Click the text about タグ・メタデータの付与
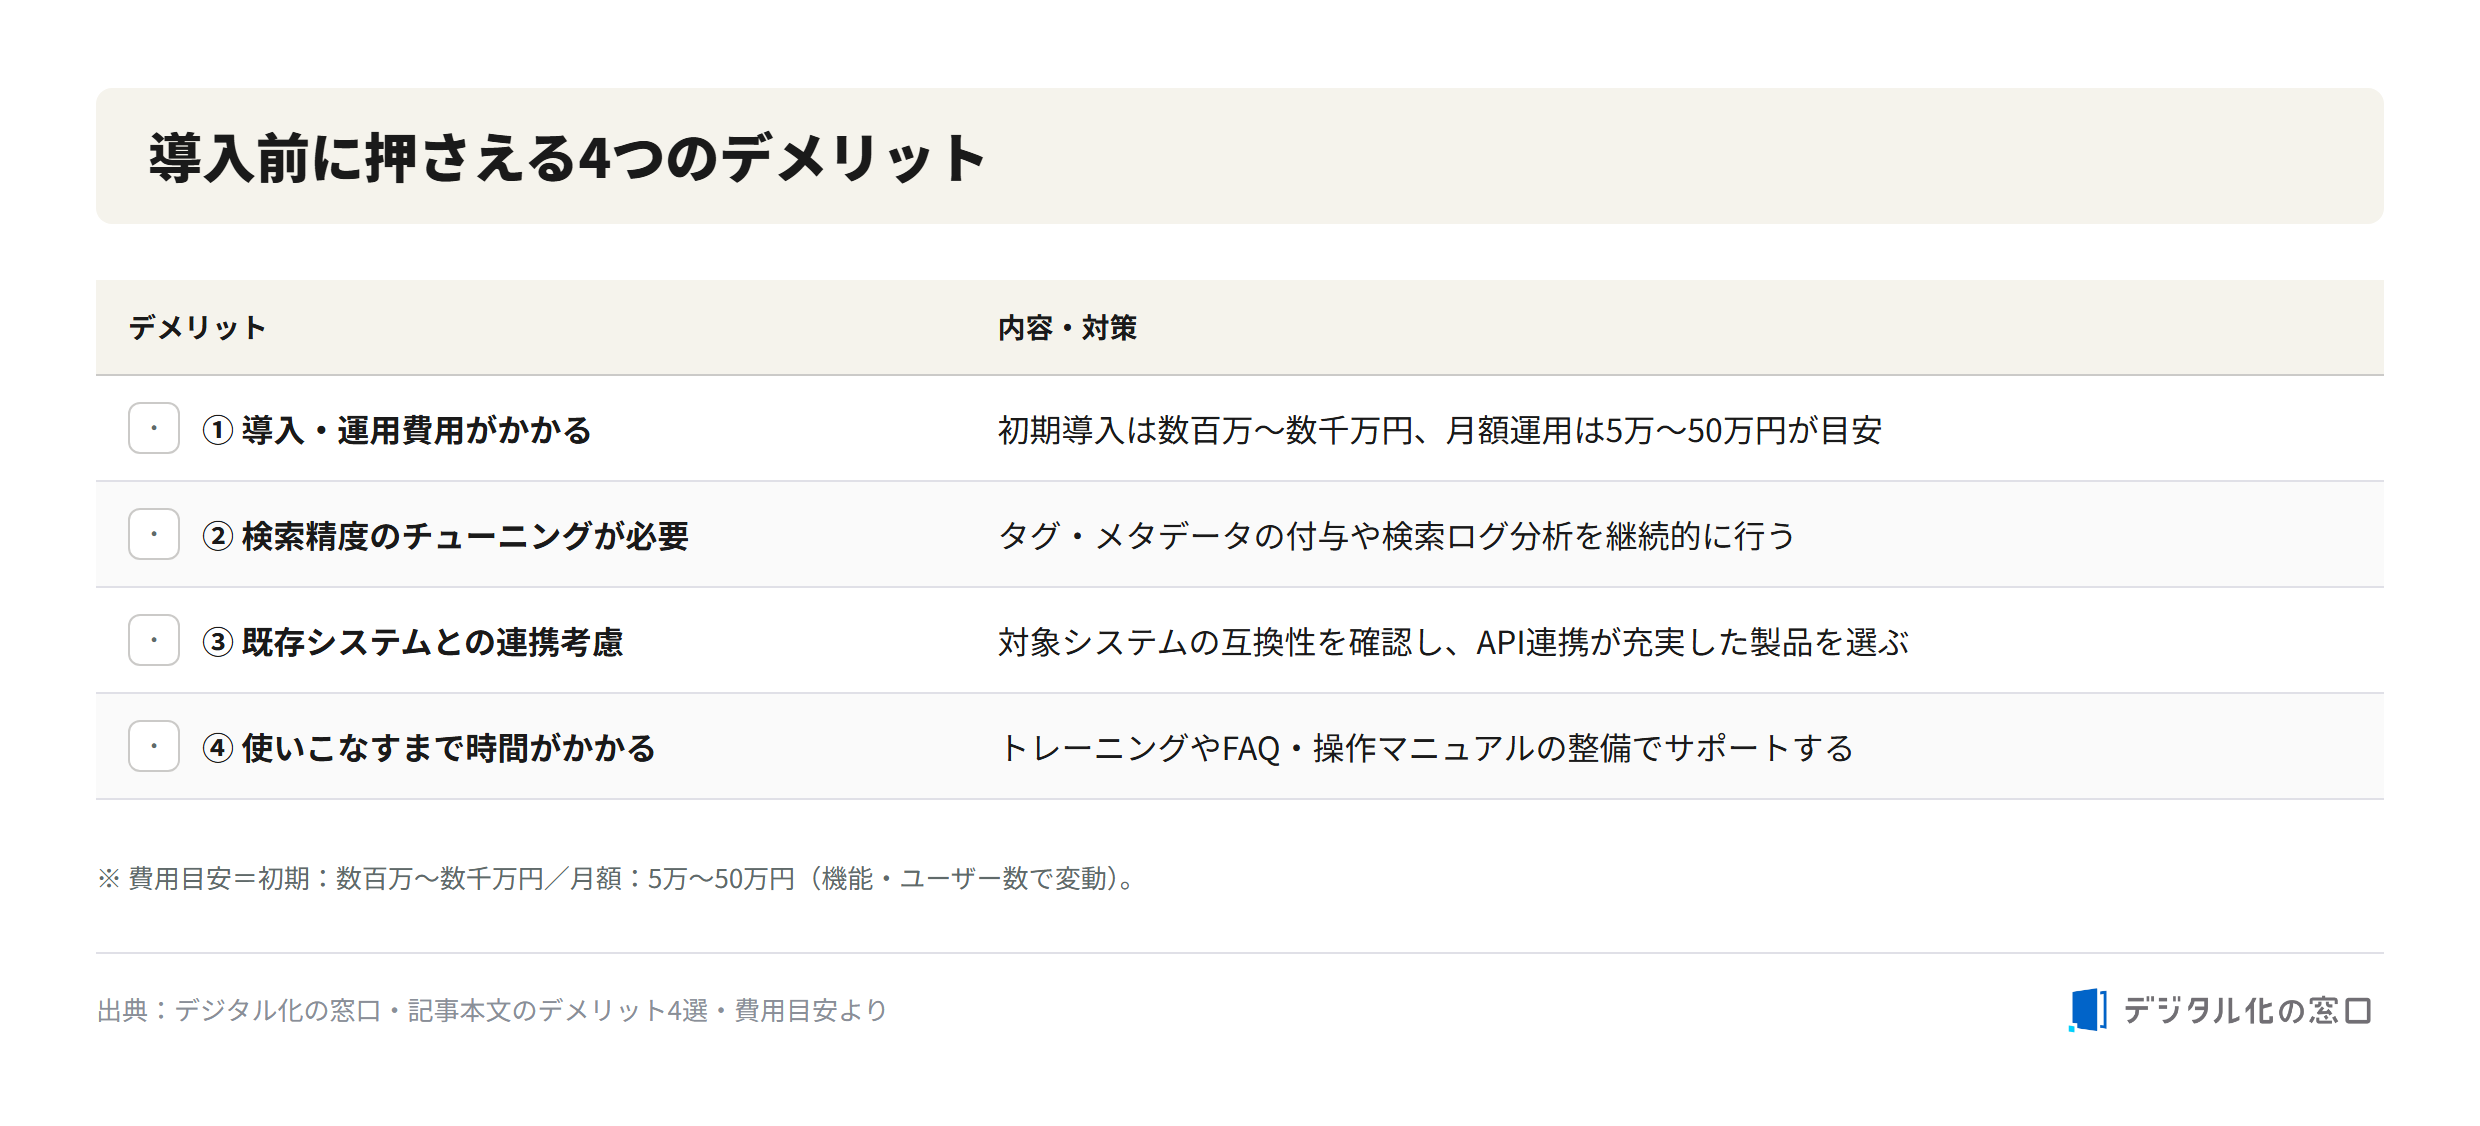Screen dimensions: 2480x1126 point(1397,536)
